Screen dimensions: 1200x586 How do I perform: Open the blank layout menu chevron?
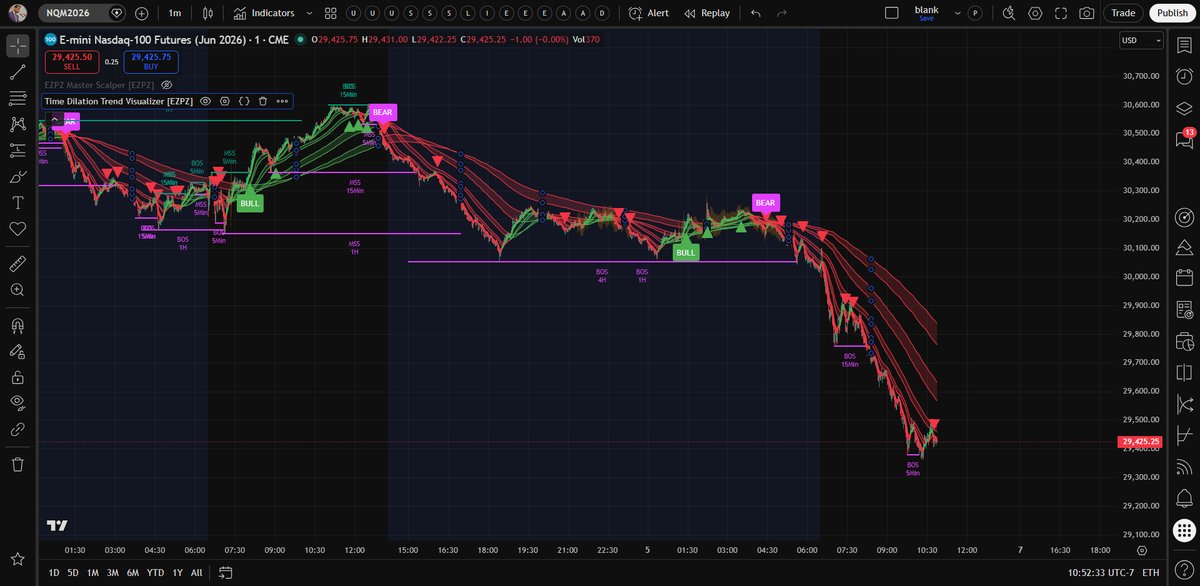tap(958, 13)
